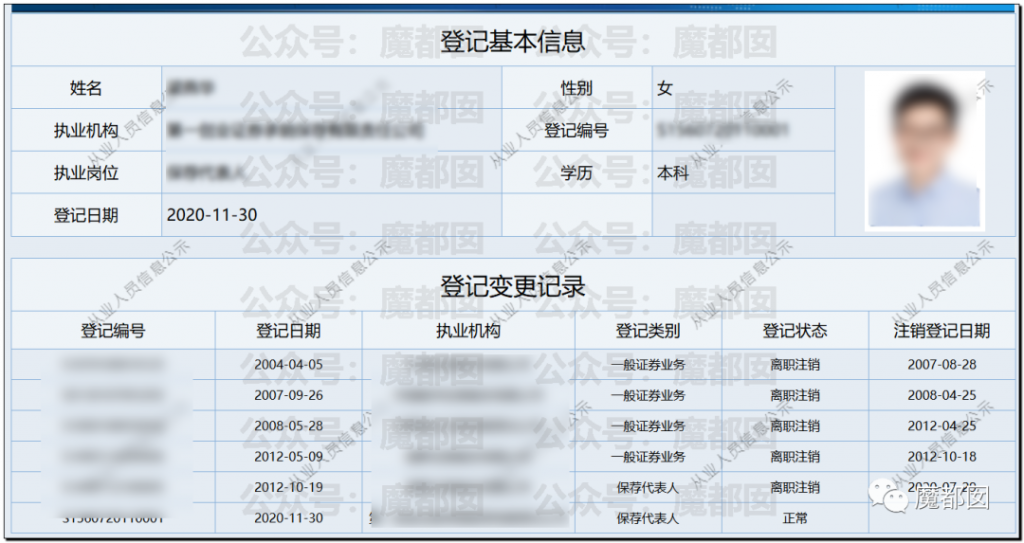Select the 2008-04-25 cancellation date cell
Viewport: 1024px width, 543px height.
point(942,395)
